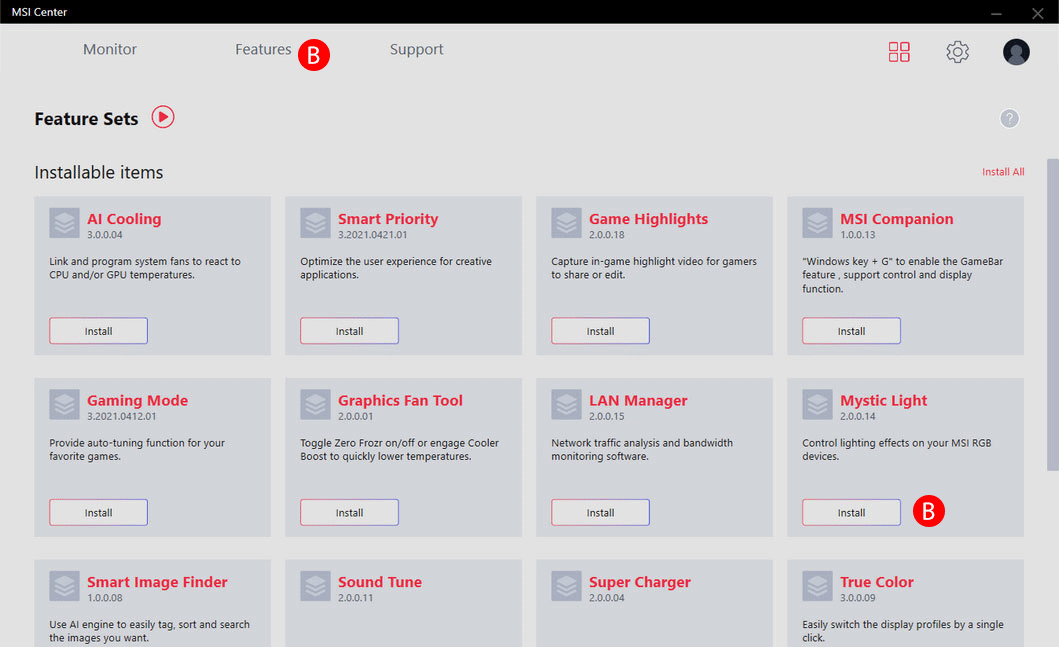Click the Mystic Light stack icon
This screenshot has width=1059, height=647.
817,405
